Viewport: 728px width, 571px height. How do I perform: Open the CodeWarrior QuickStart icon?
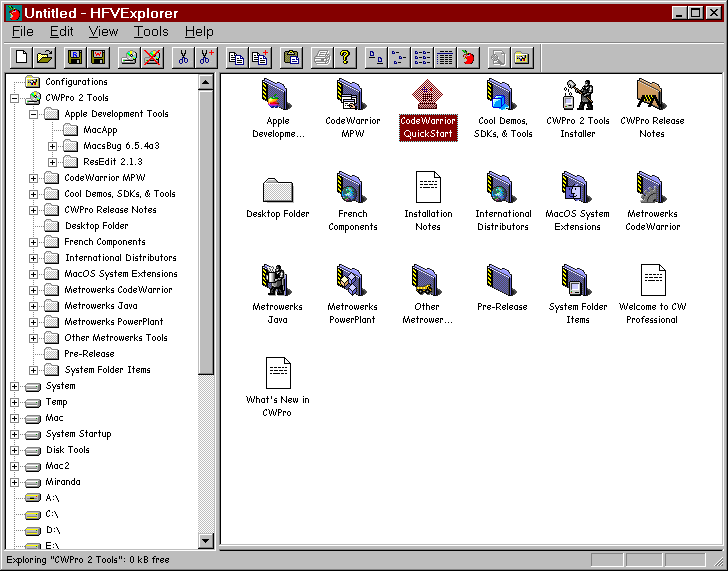click(428, 97)
